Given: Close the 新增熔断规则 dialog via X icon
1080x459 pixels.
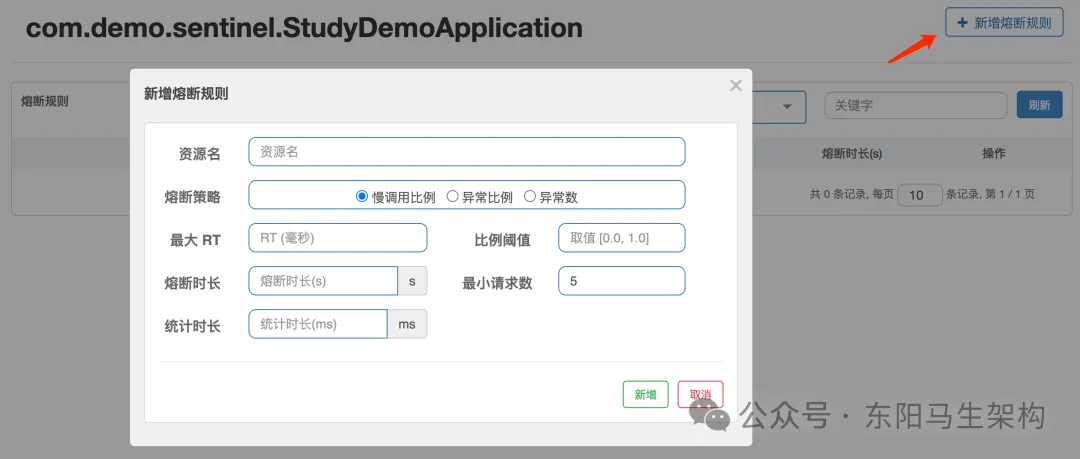Looking at the screenshot, I should point(736,85).
